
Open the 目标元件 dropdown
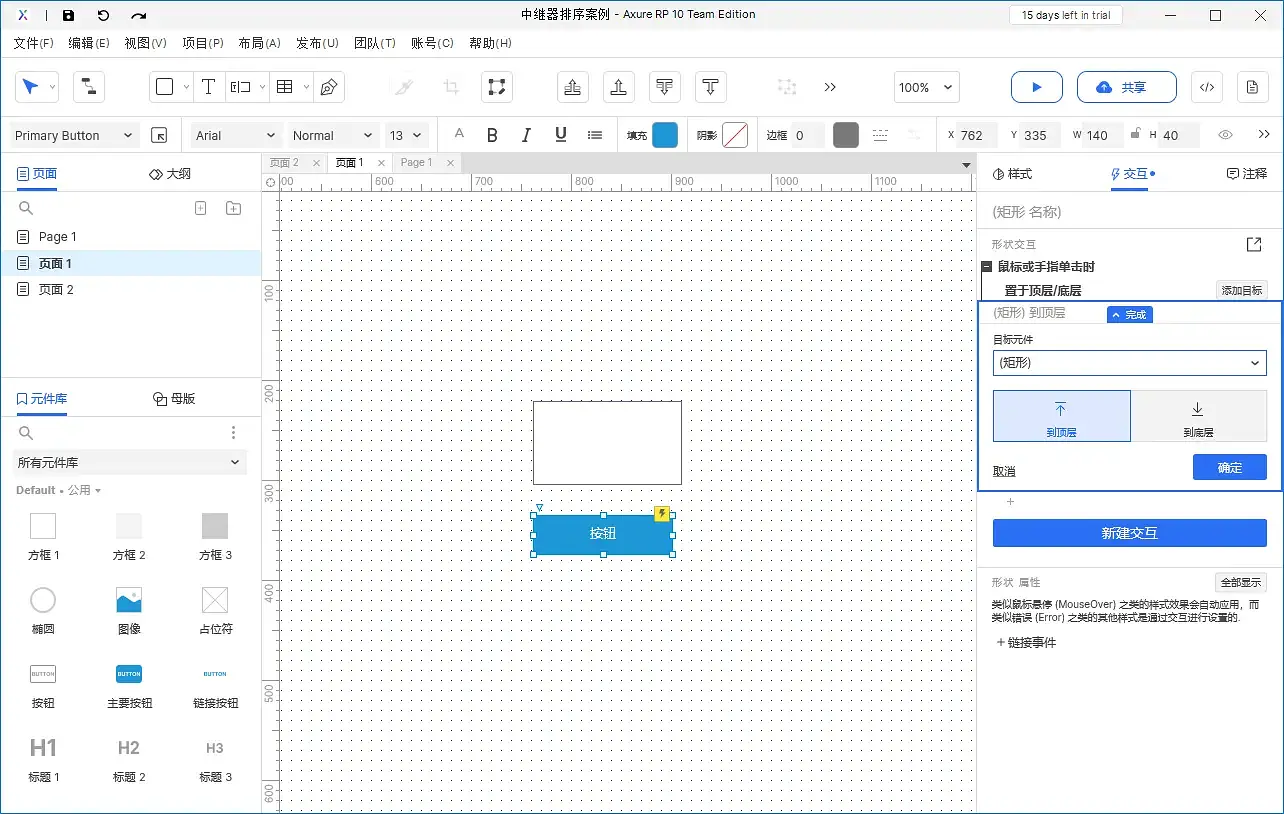click(x=1129, y=363)
